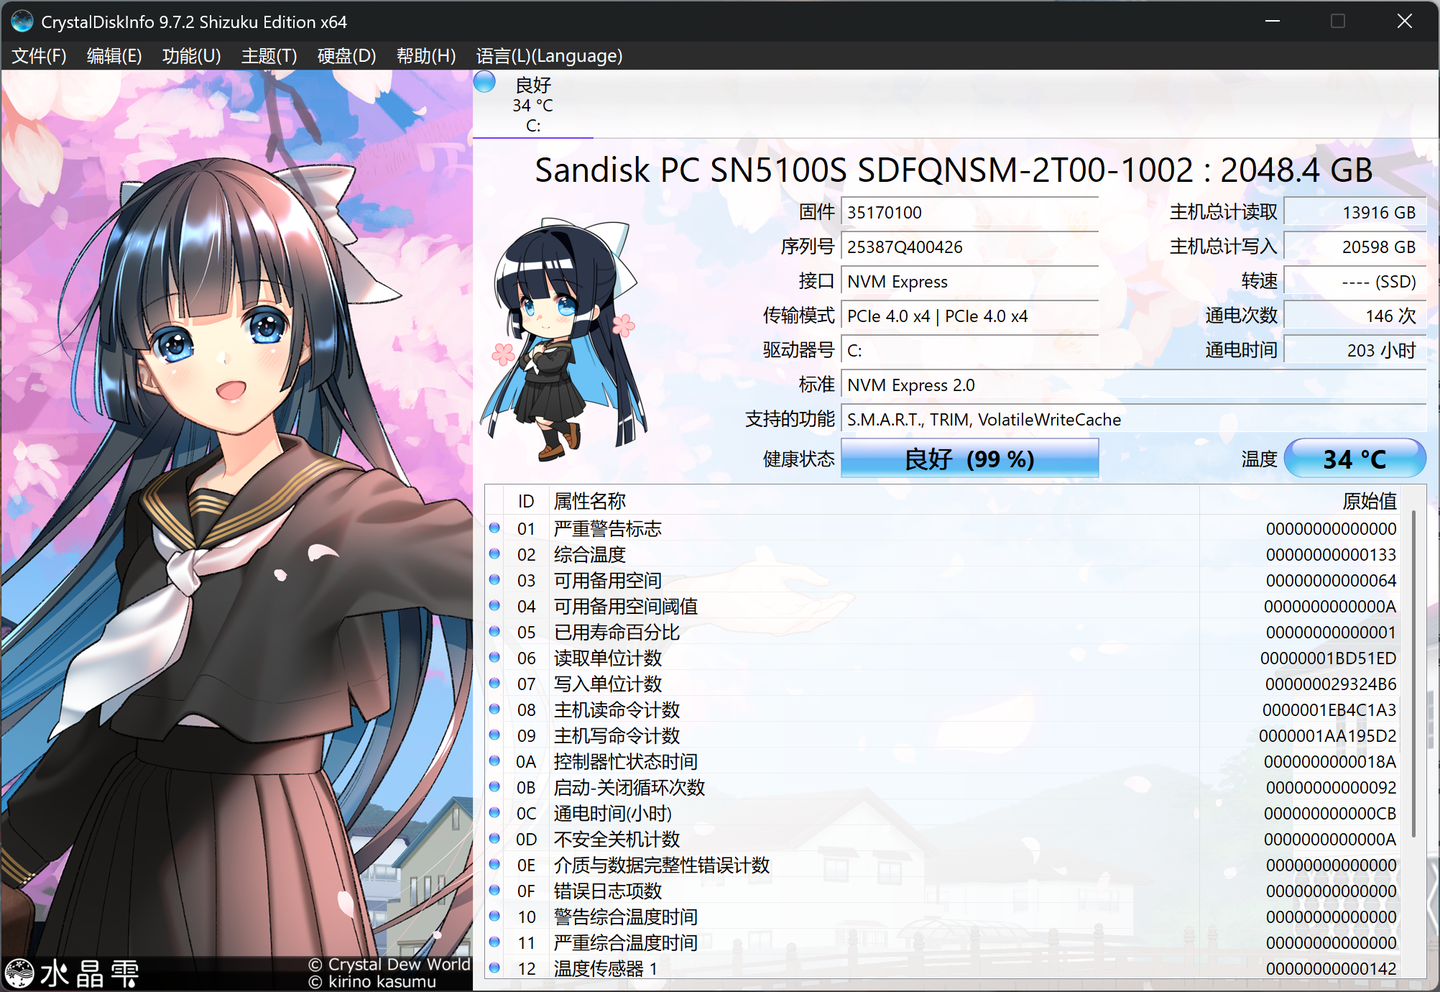Select the raw value 00000029324B6
Screen dimensions: 1440x992
coord(1331,684)
